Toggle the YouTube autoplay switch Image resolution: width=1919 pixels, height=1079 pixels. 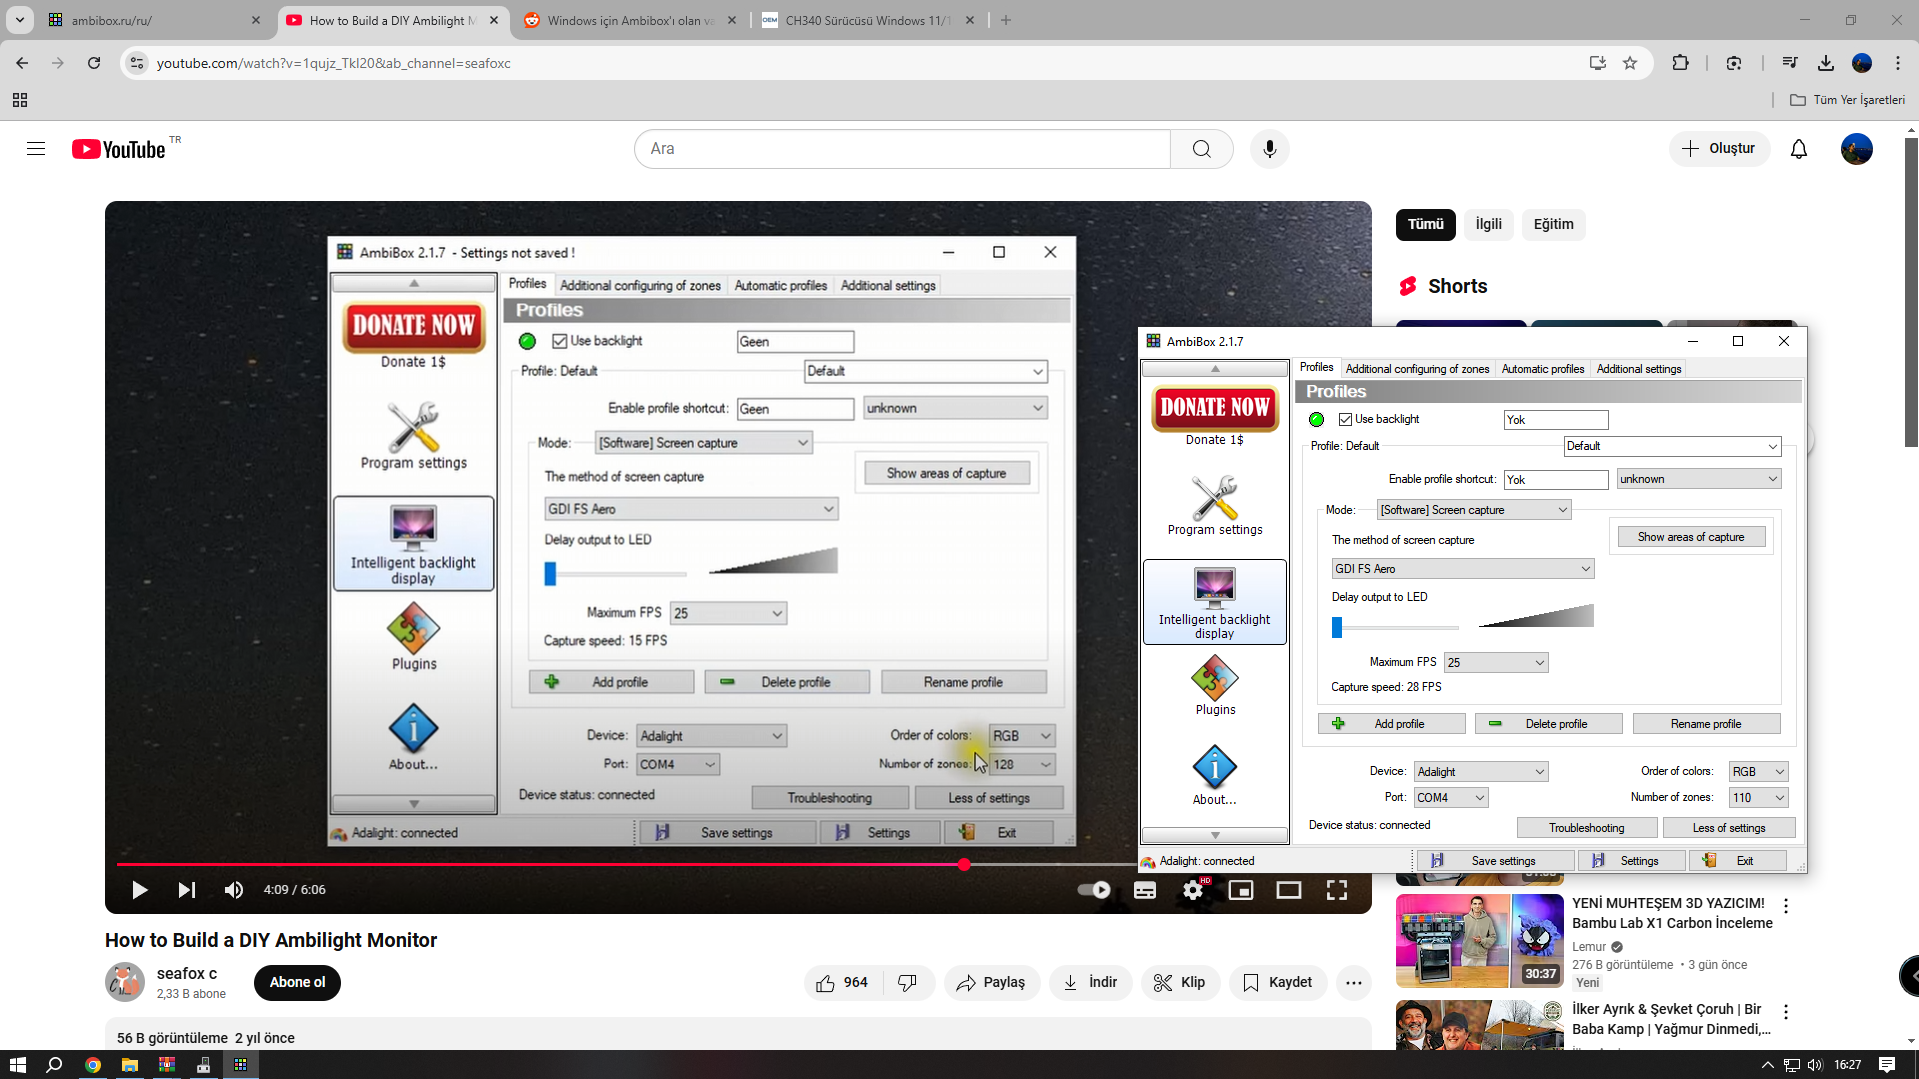coord(1094,890)
